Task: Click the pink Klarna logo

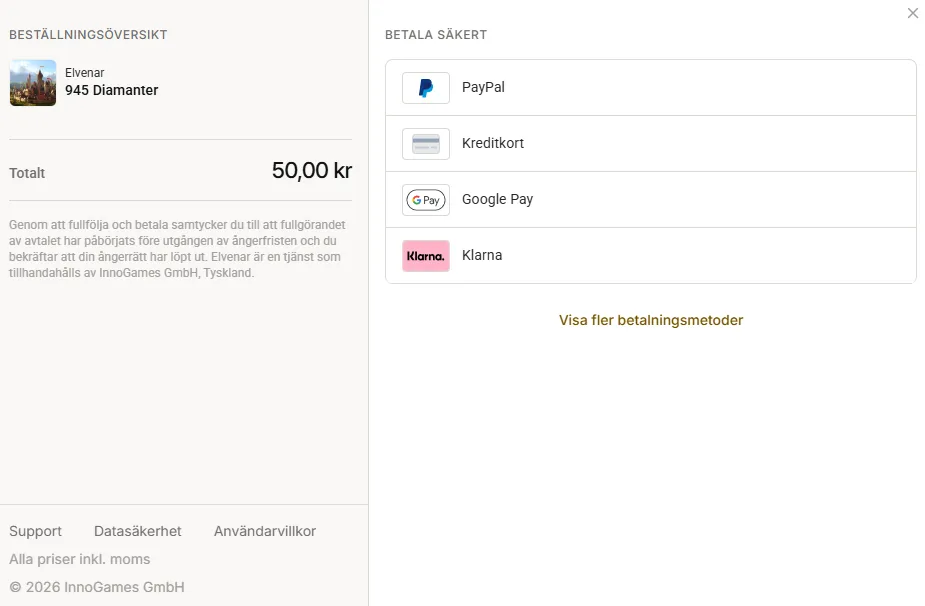Action: pos(426,256)
